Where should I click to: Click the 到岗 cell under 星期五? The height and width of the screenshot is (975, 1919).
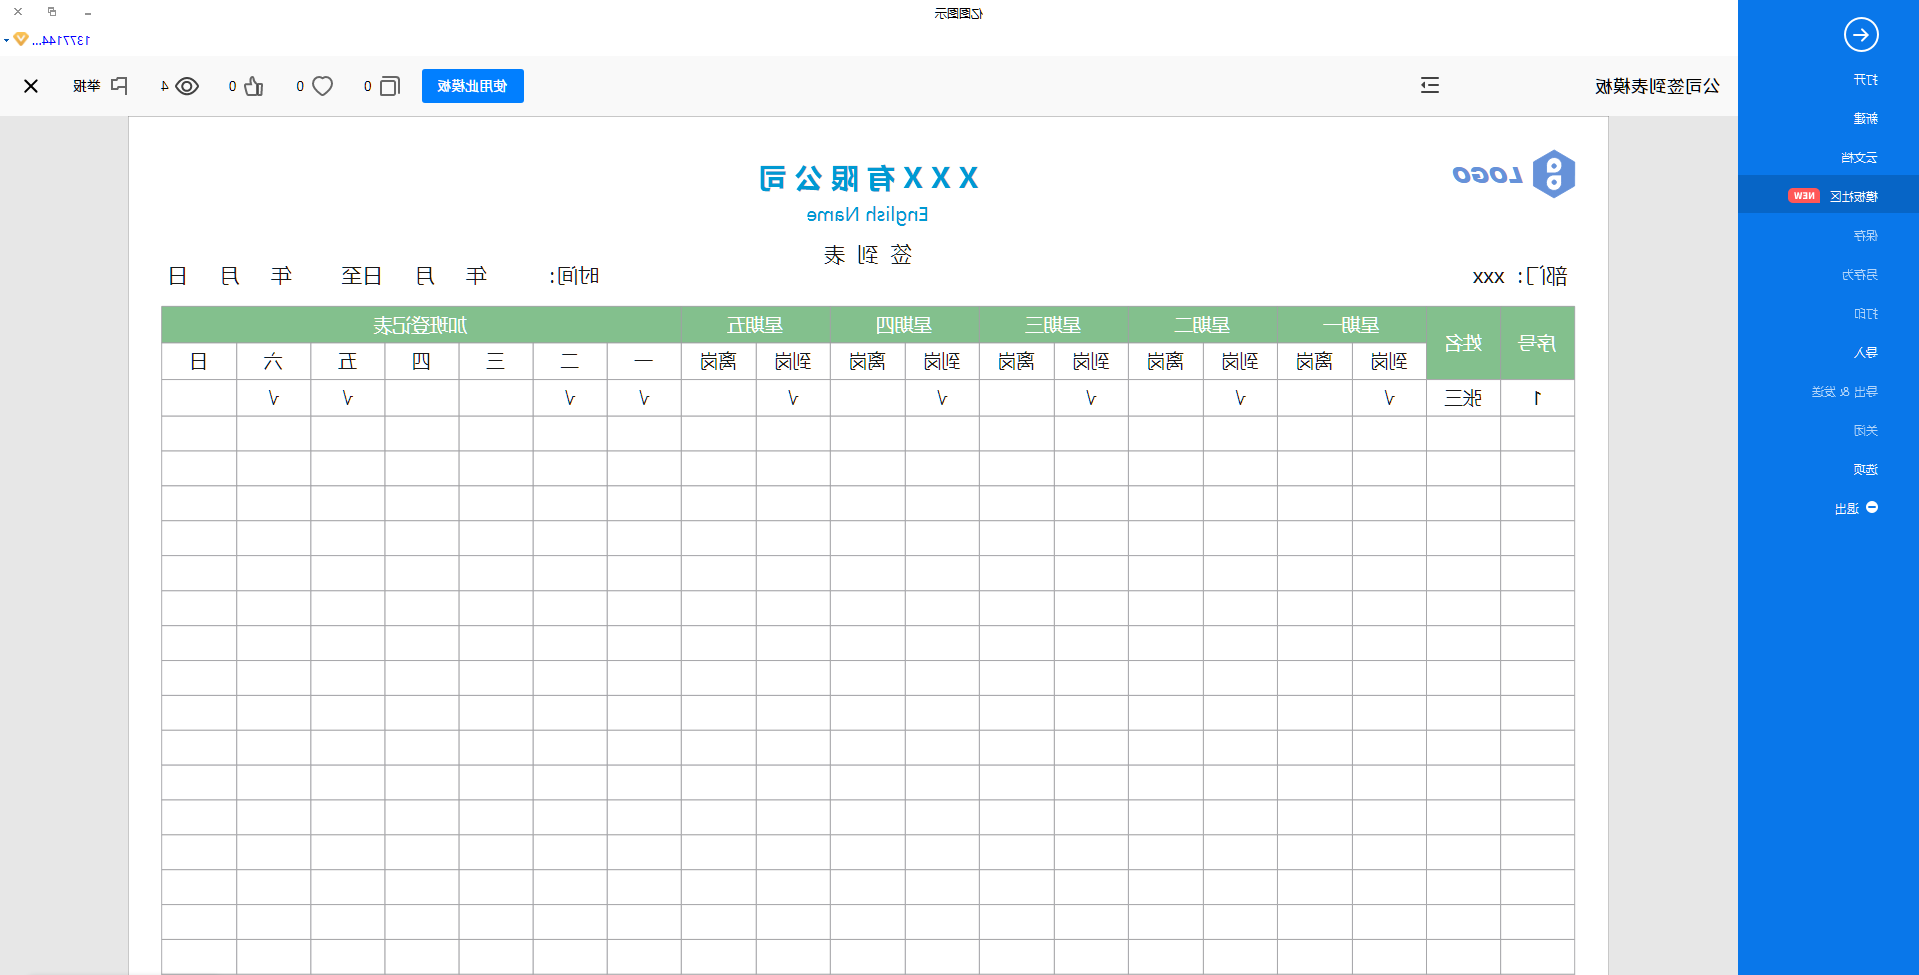(793, 362)
